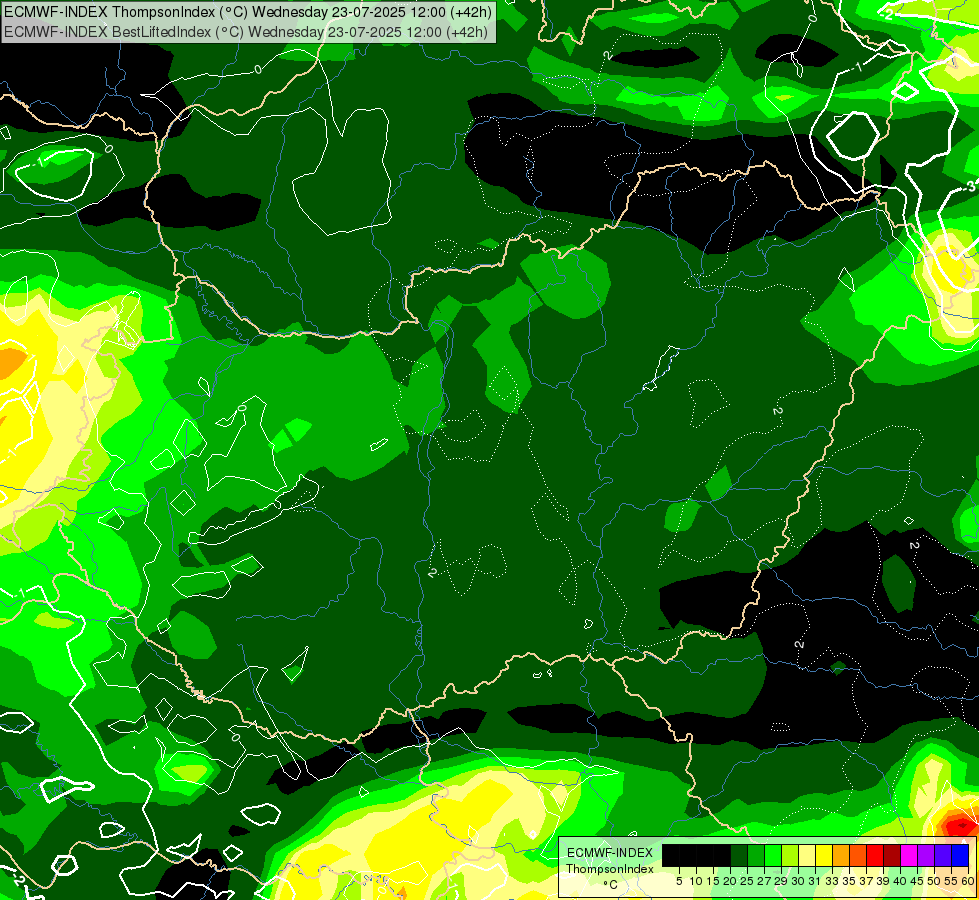Click the legend tick value 27
Image resolution: width=979 pixels, height=900 pixels.
point(764,881)
